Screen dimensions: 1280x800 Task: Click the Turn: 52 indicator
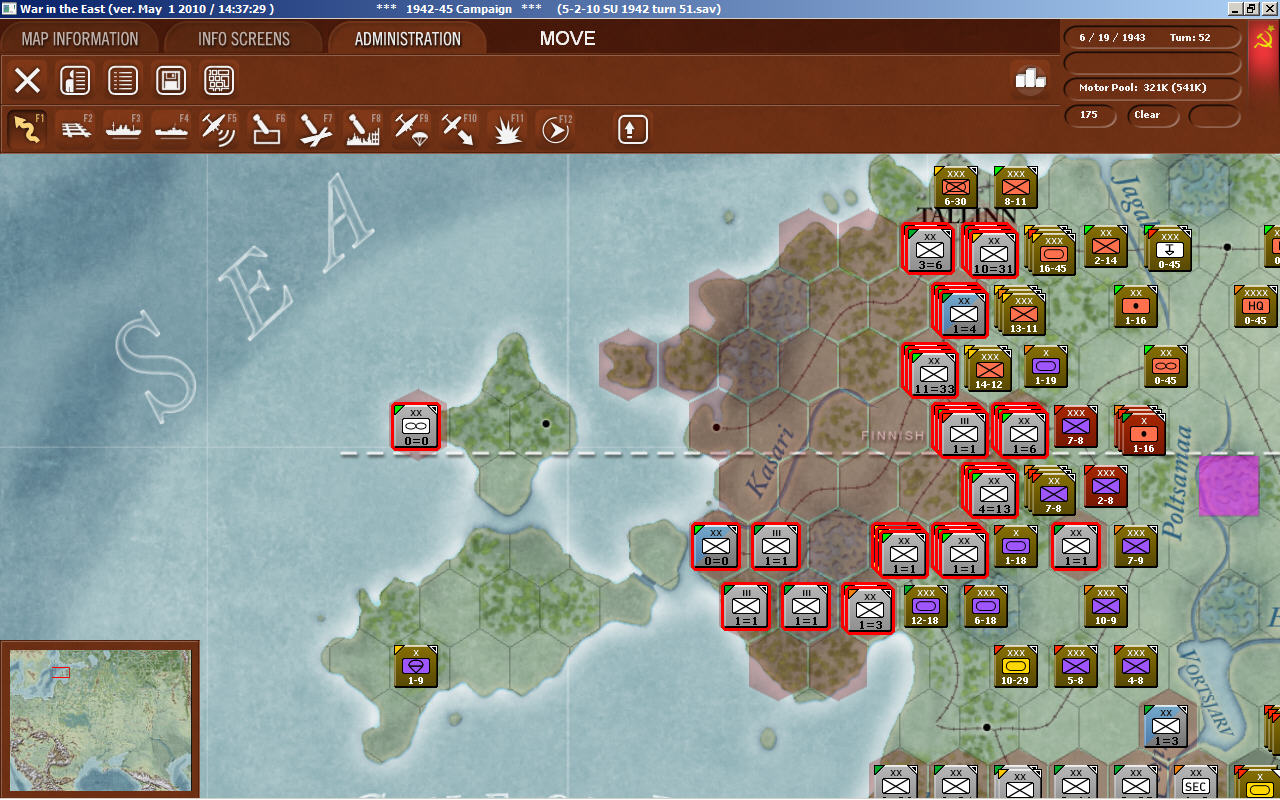point(1190,38)
